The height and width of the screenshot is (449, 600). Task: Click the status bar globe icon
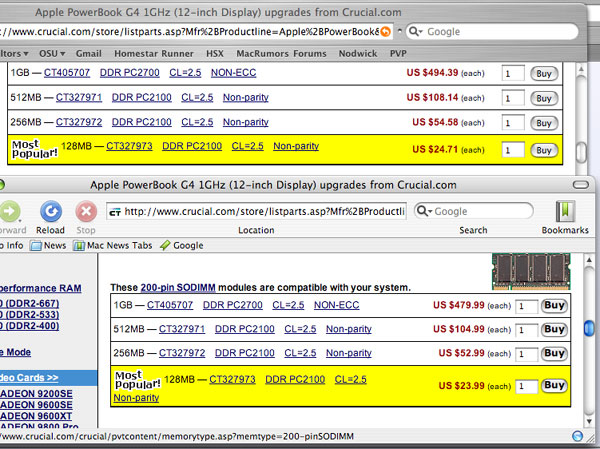click(x=577, y=436)
